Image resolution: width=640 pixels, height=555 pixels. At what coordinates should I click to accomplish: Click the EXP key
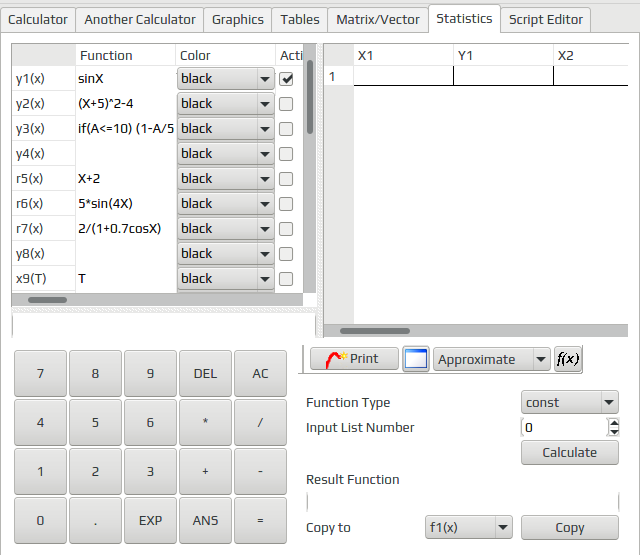150,520
